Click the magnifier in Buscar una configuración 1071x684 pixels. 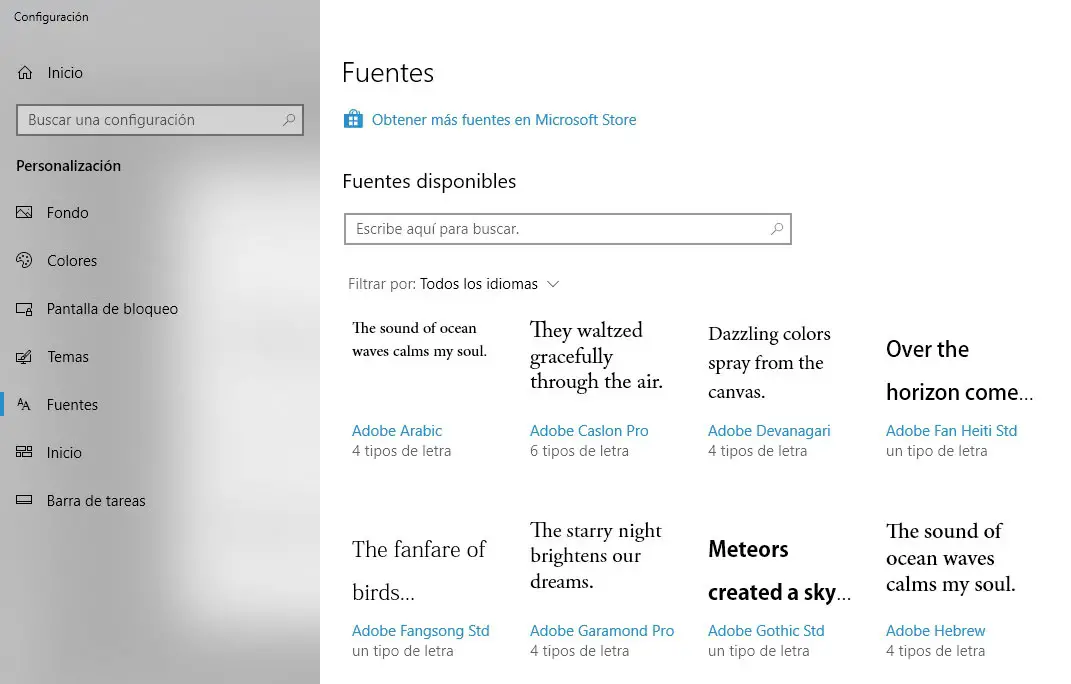[289, 120]
